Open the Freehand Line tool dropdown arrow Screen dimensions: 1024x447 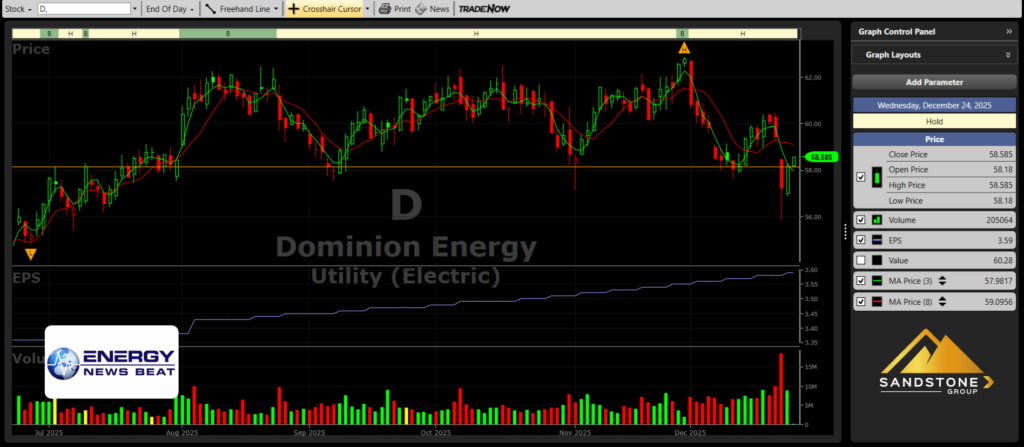277,9
